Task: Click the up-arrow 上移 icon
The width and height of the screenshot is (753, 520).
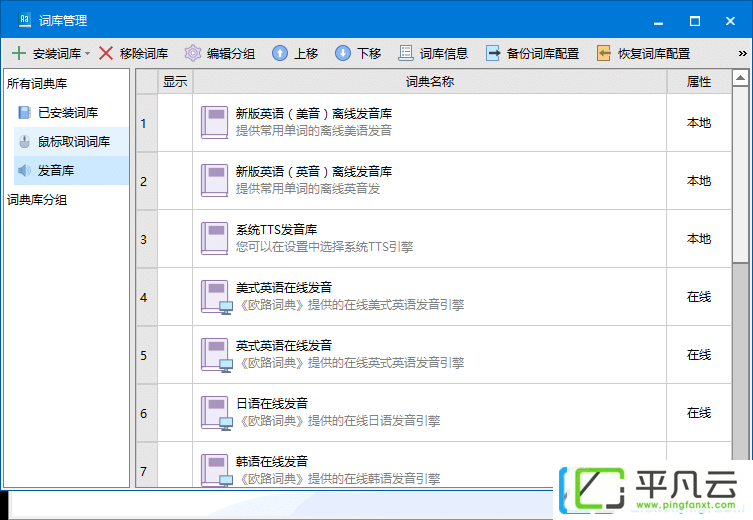Action: click(280, 53)
